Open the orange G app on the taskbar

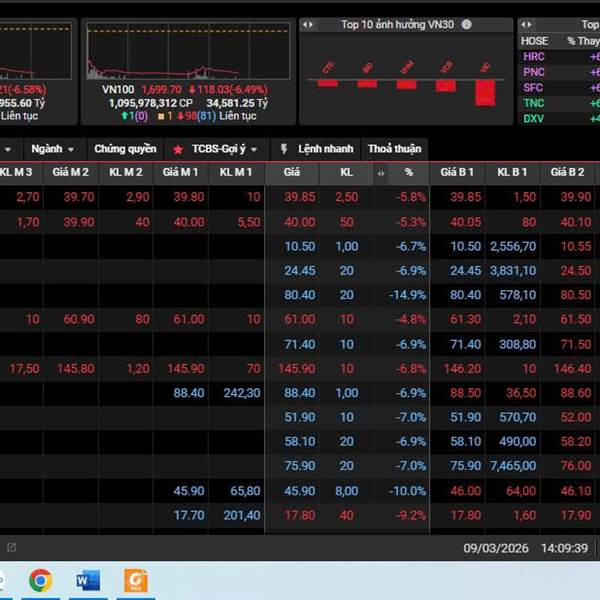coord(136,580)
